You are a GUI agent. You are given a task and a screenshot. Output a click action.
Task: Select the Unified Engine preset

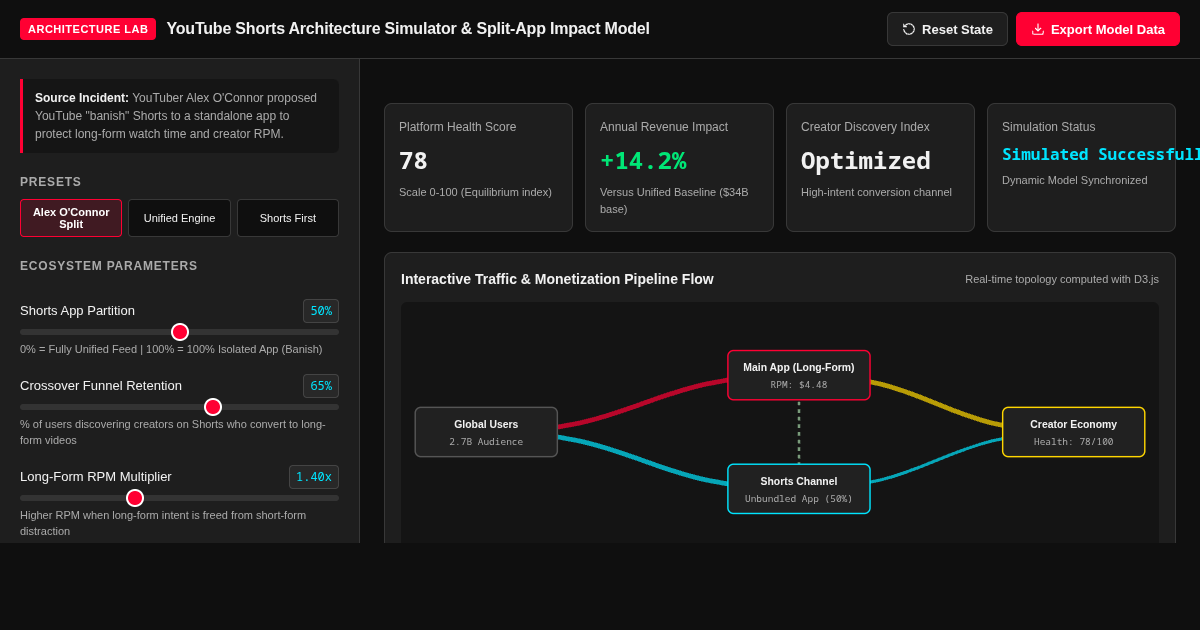(x=179, y=218)
